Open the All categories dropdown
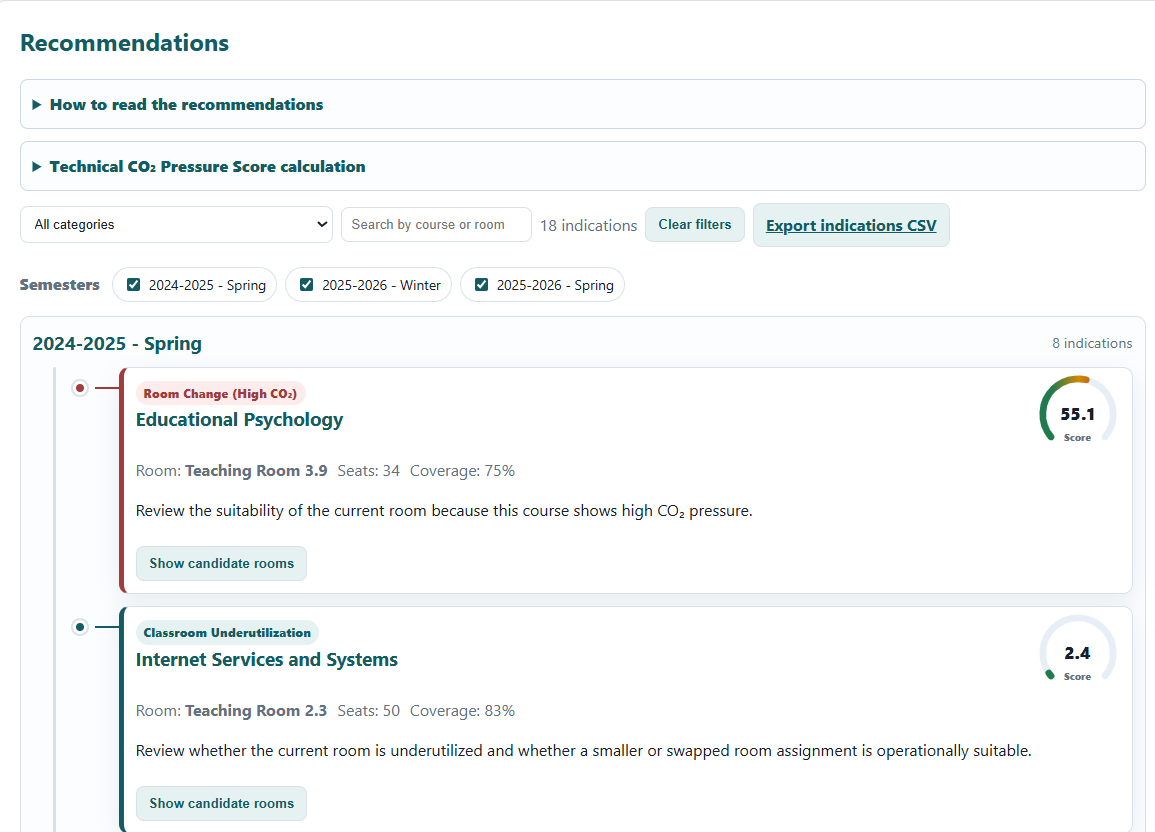 click(x=176, y=225)
